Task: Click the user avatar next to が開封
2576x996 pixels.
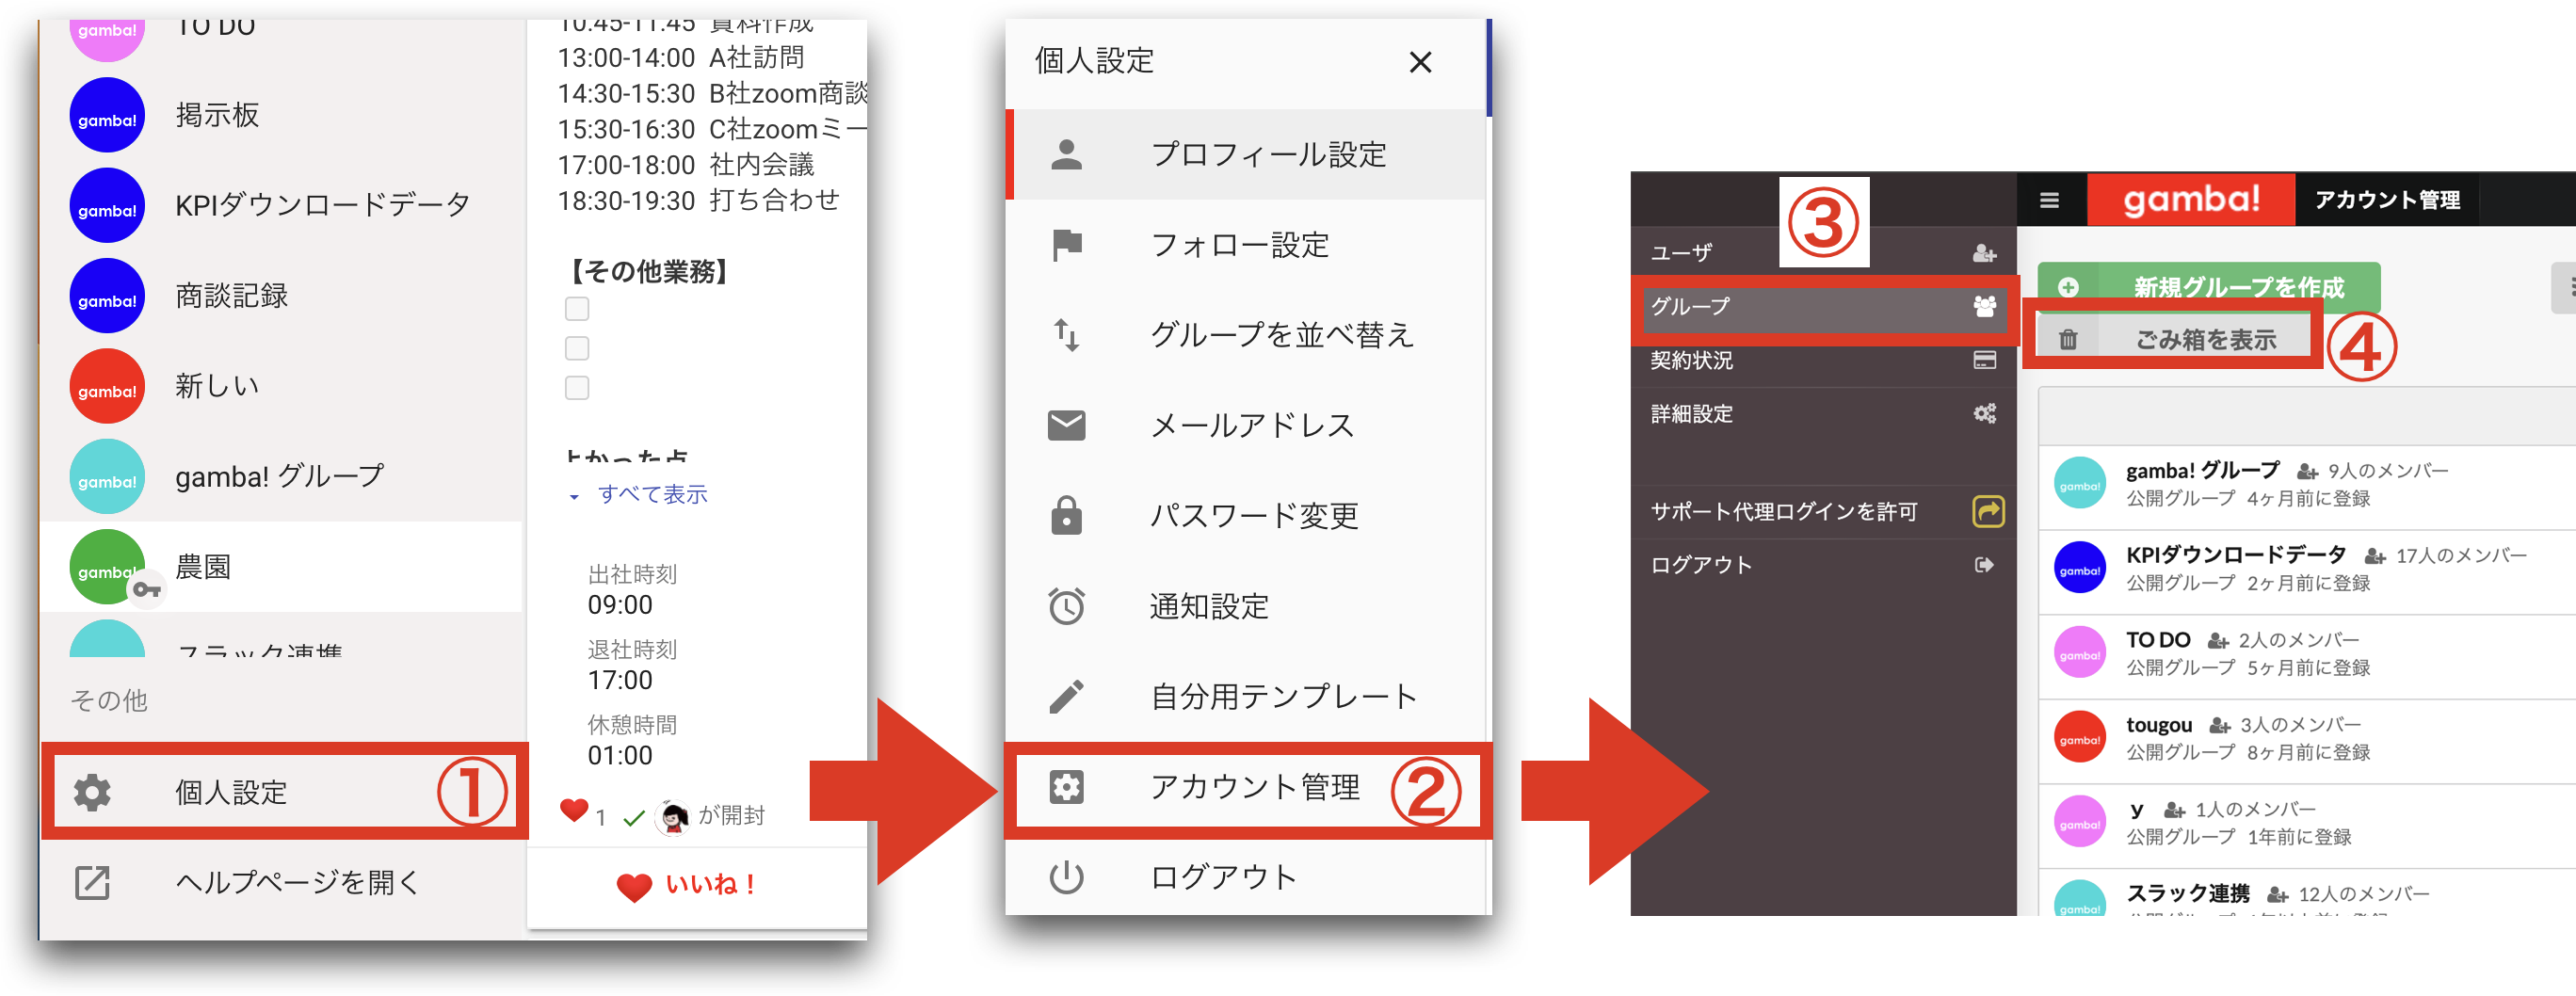Action: pos(673,816)
